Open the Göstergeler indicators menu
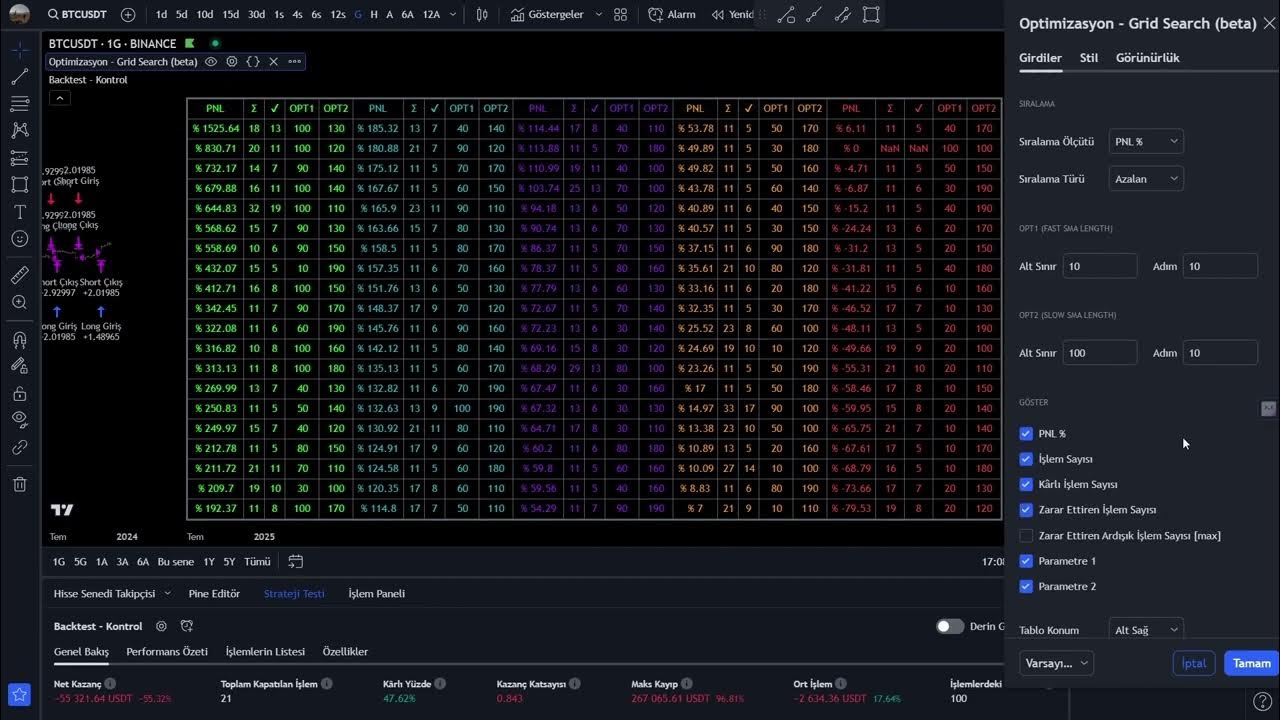 (x=546, y=15)
